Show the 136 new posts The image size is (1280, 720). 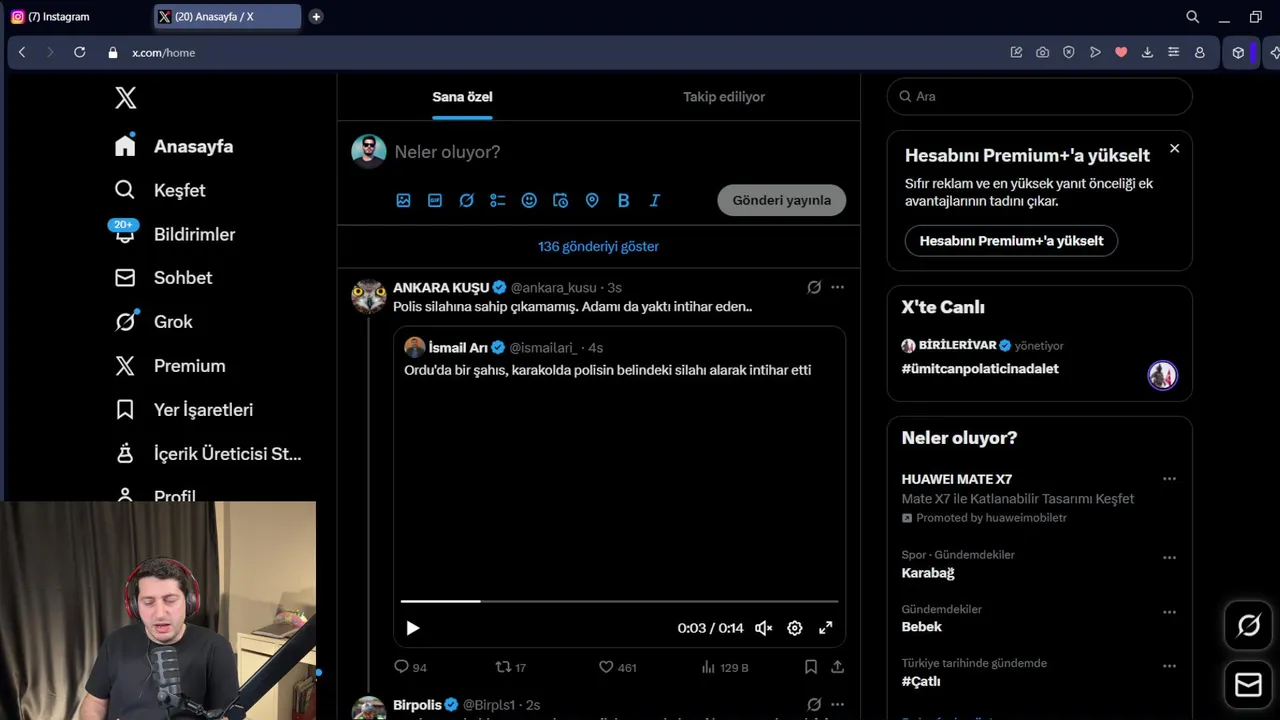598,246
